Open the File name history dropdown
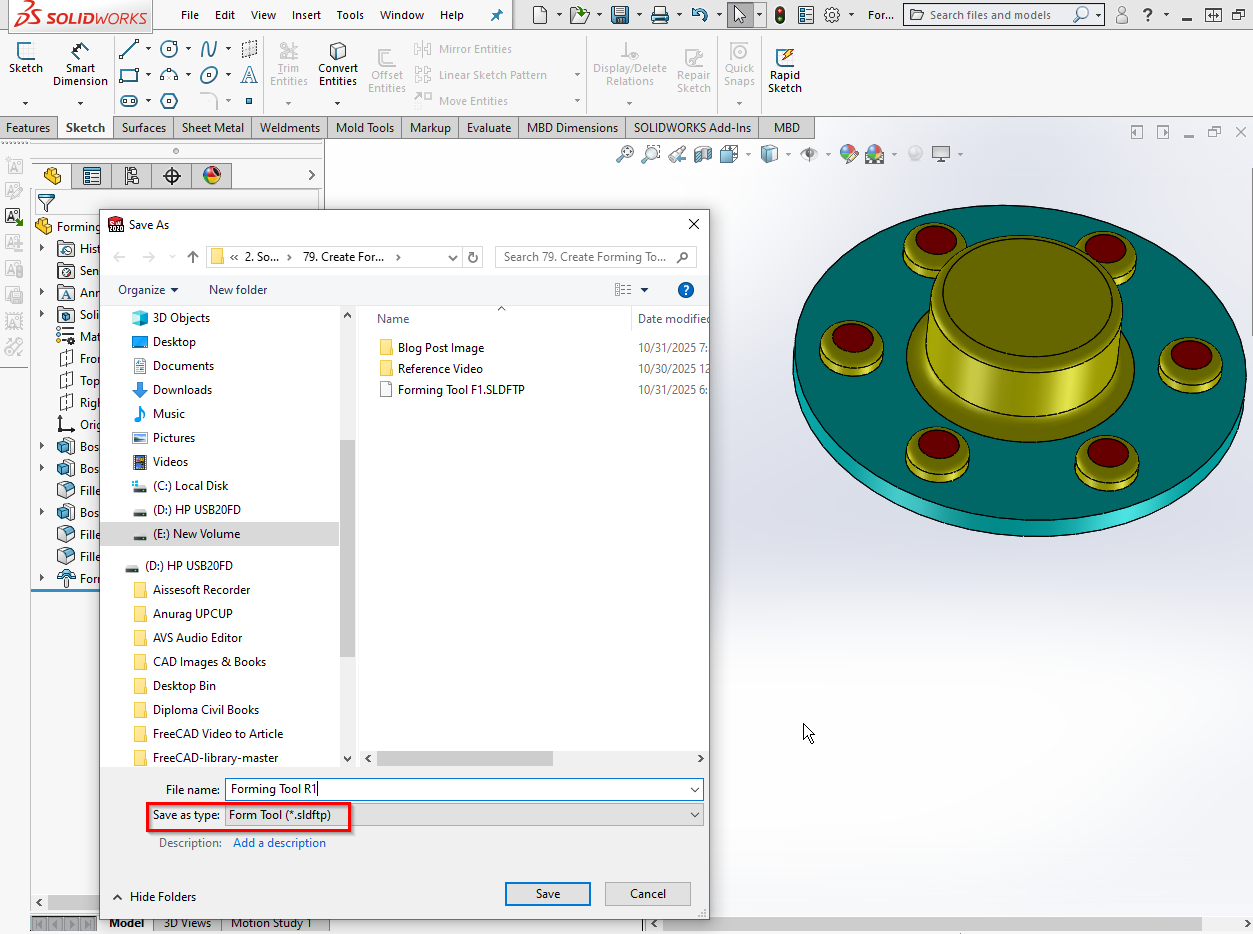 pyautogui.click(x=695, y=789)
